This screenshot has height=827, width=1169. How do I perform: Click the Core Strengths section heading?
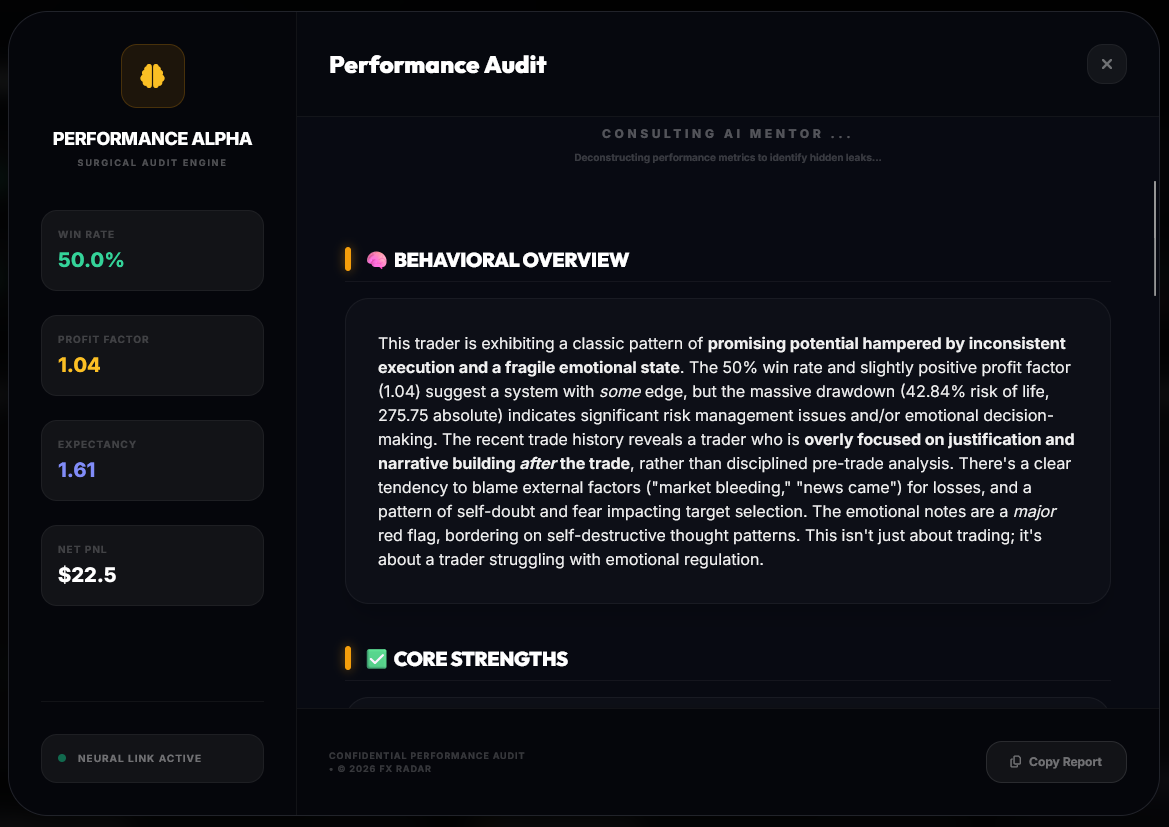[481, 659]
